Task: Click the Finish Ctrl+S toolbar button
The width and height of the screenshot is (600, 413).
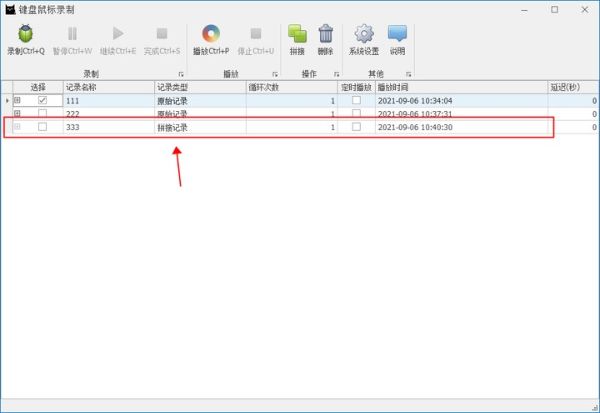Action: pos(162,40)
